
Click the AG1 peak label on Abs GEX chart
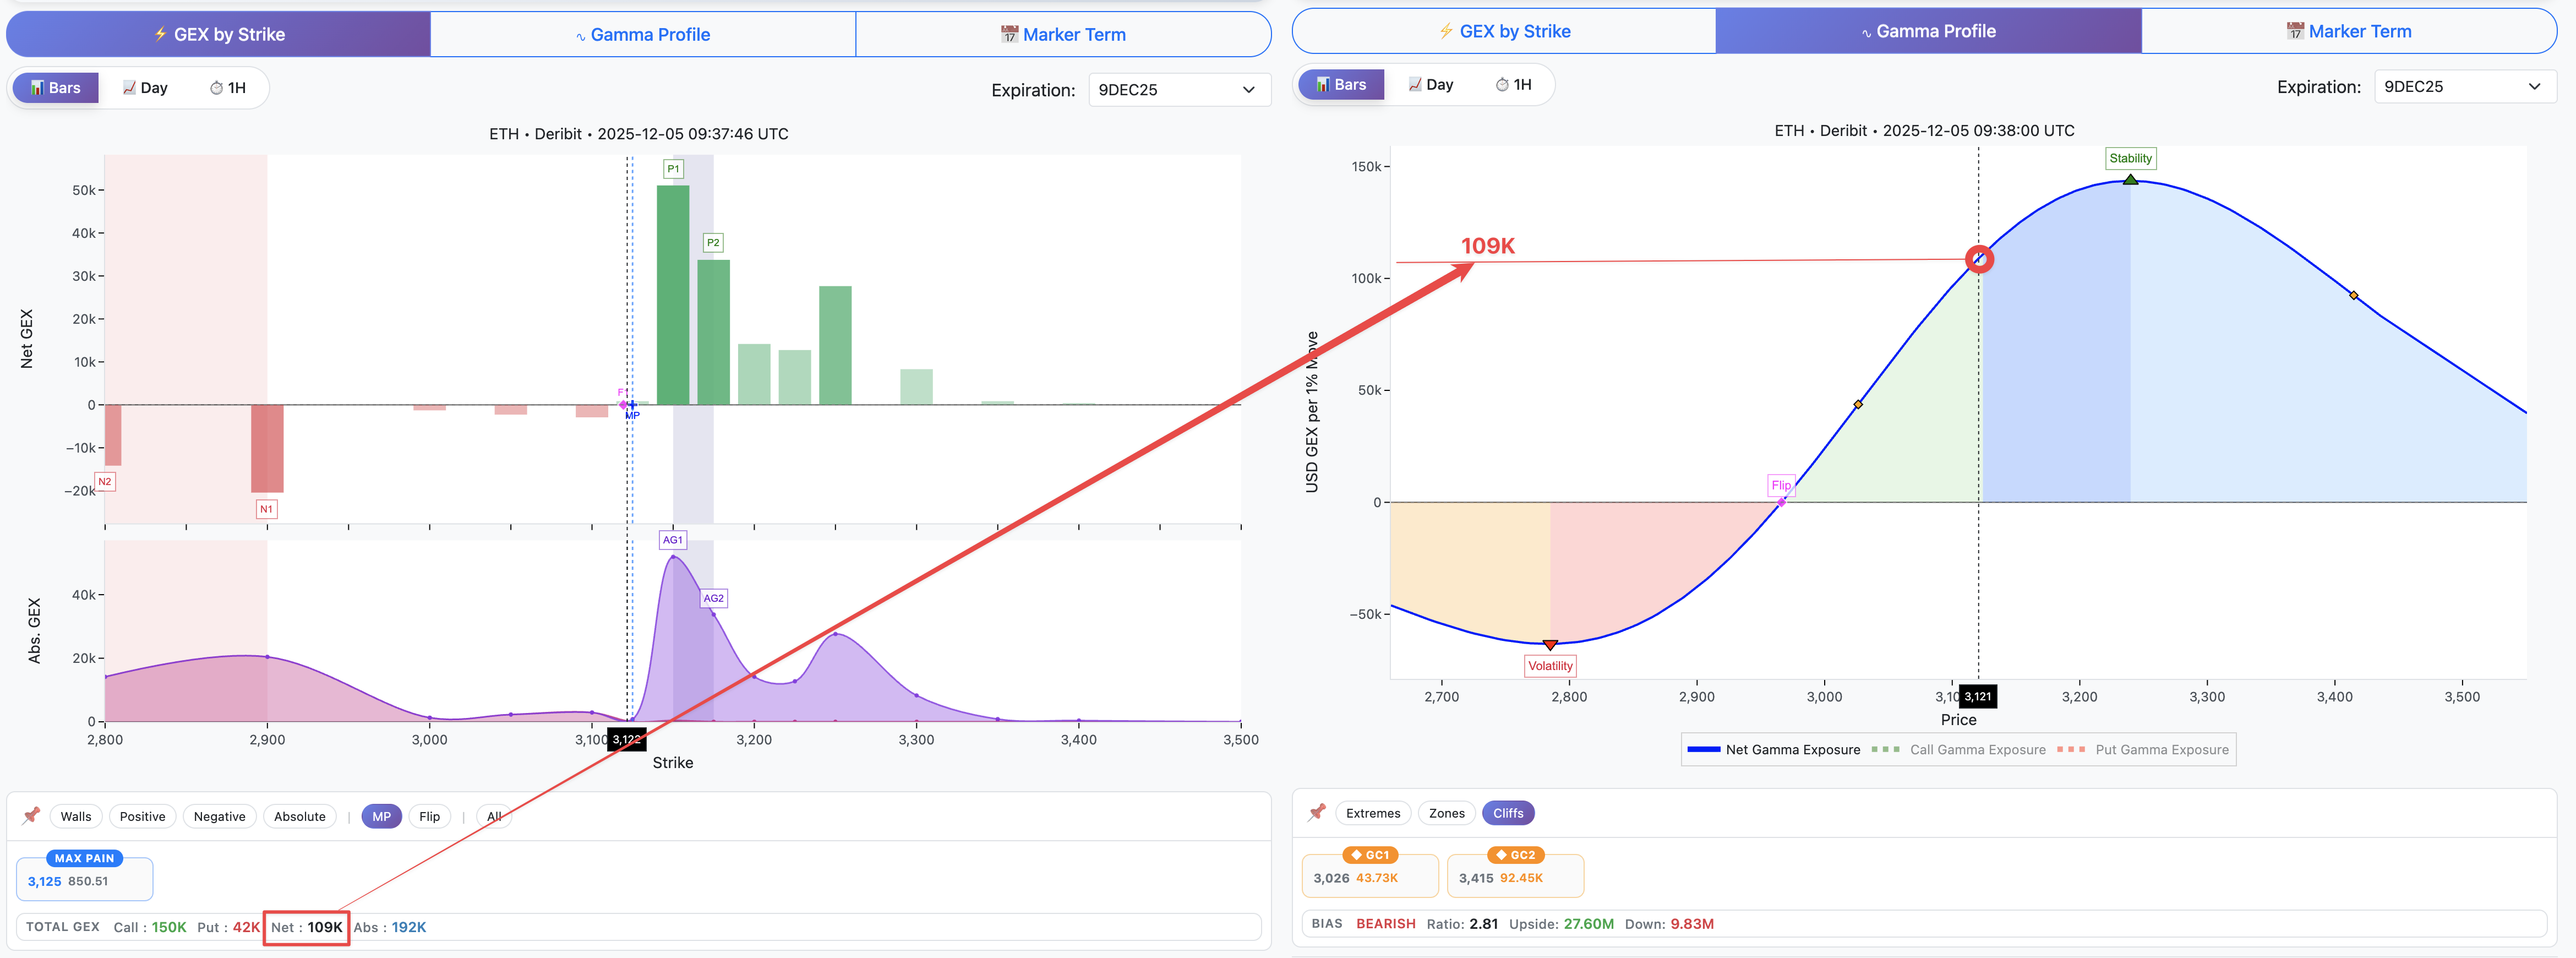[x=672, y=540]
